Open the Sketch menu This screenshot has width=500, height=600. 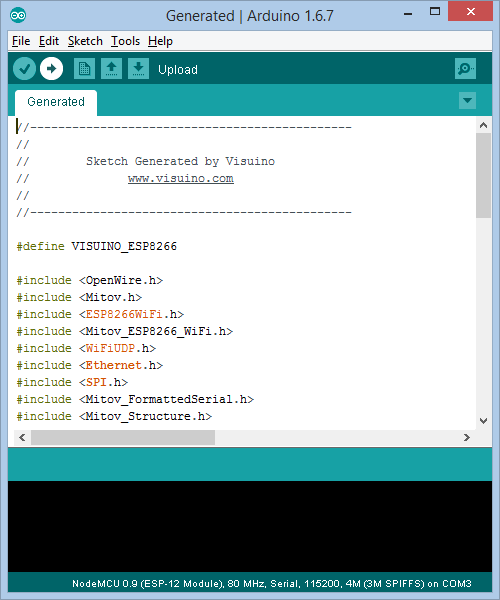pyautogui.click(x=85, y=41)
